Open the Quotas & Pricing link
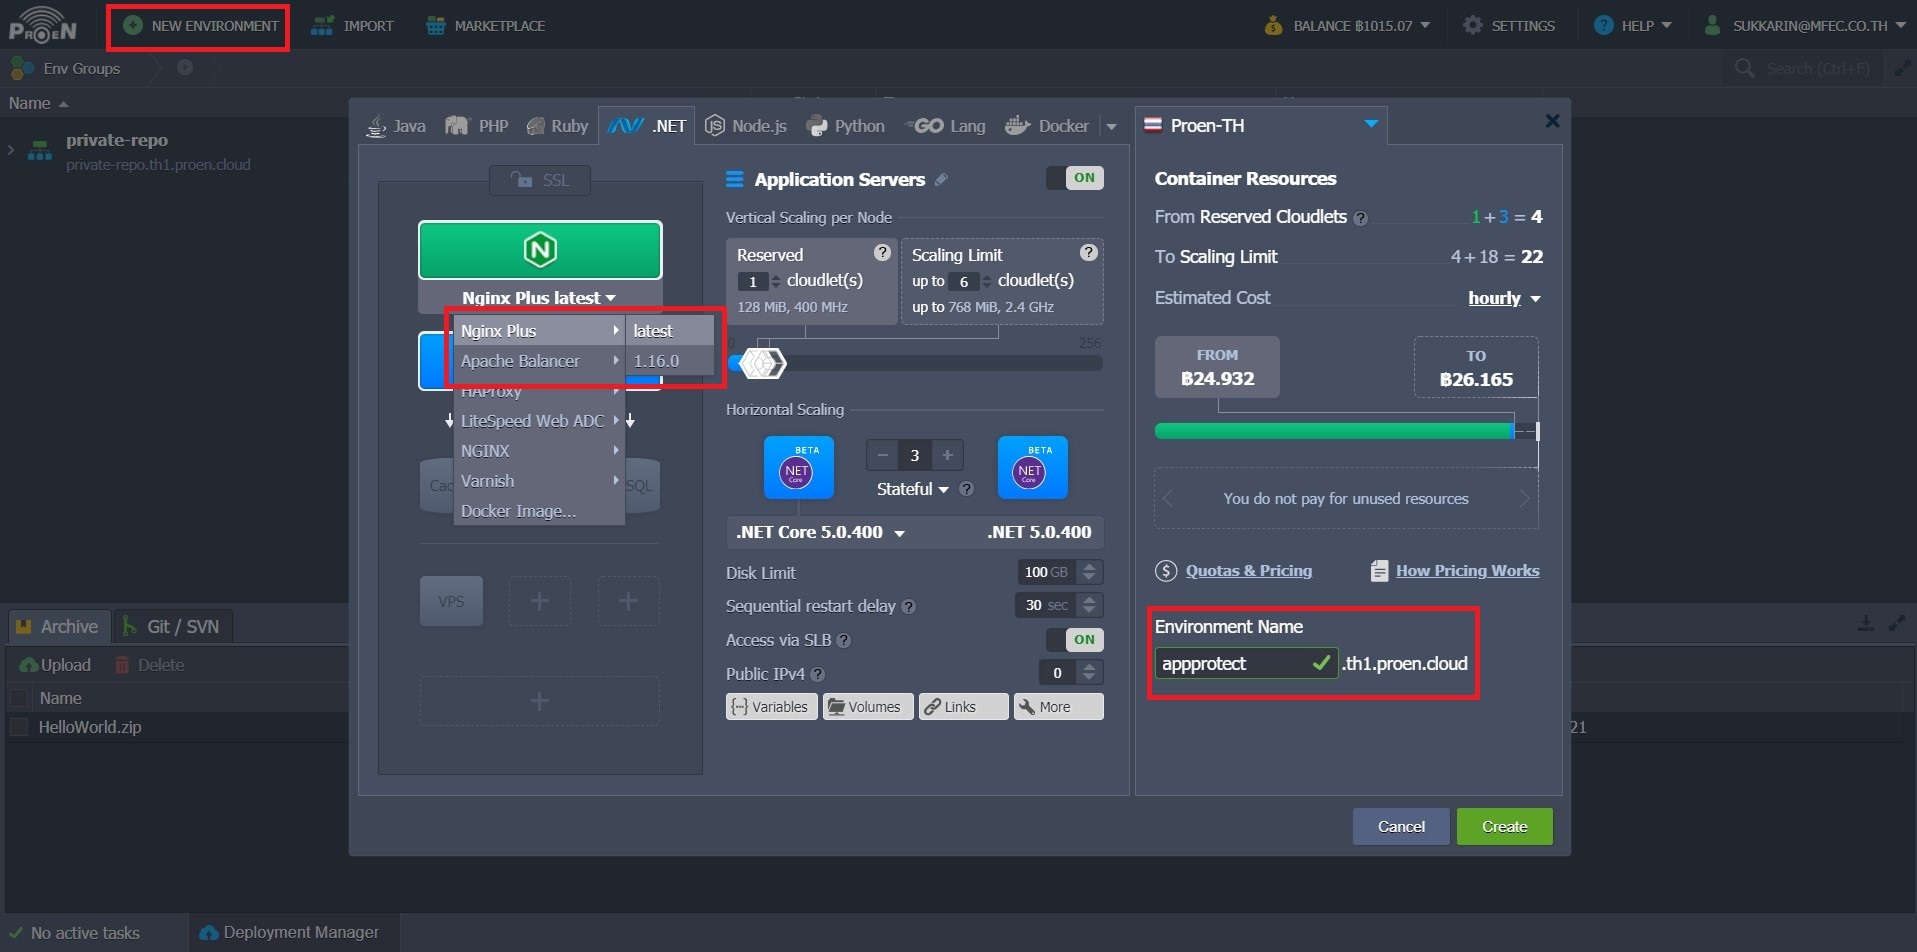This screenshot has height=952, width=1917. [1248, 571]
